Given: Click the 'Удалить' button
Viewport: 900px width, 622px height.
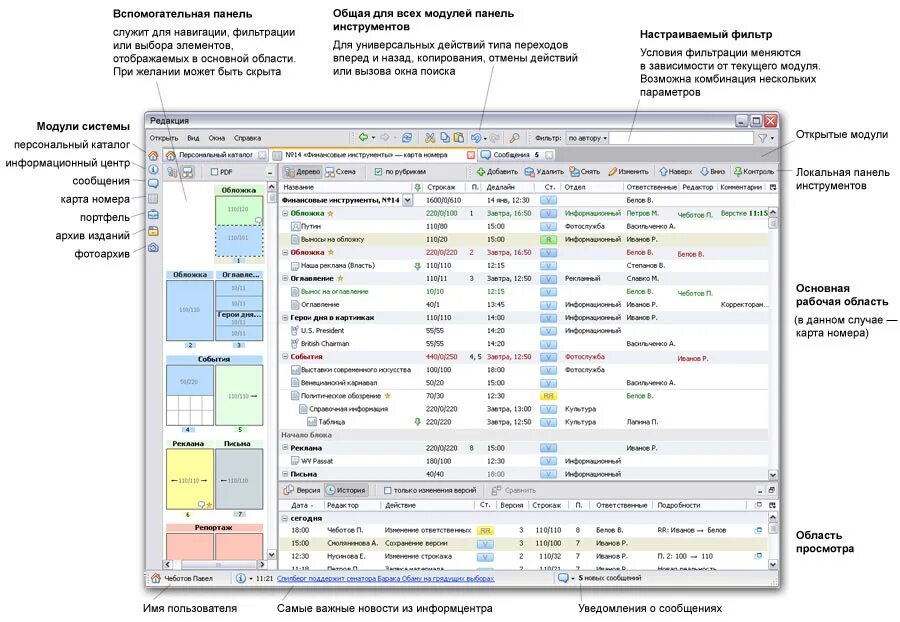Looking at the screenshot, I should pyautogui.click(x=544, y=171).
